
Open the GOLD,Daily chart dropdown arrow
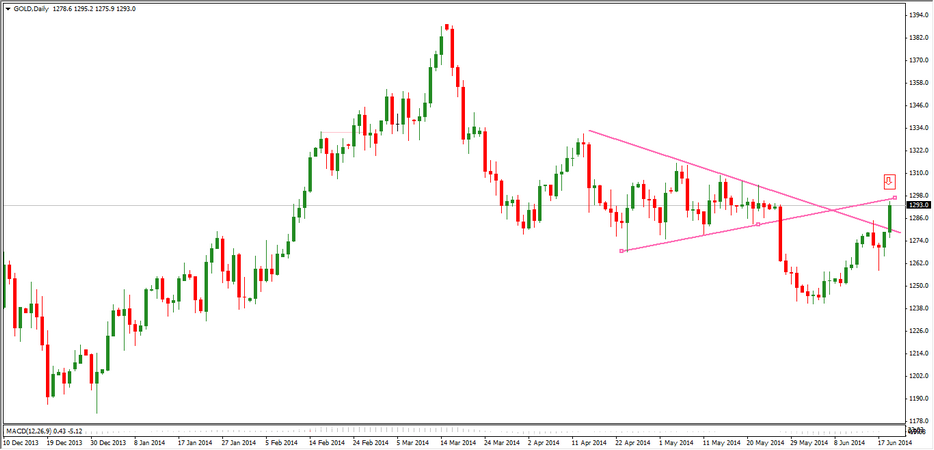click(8, 9)
